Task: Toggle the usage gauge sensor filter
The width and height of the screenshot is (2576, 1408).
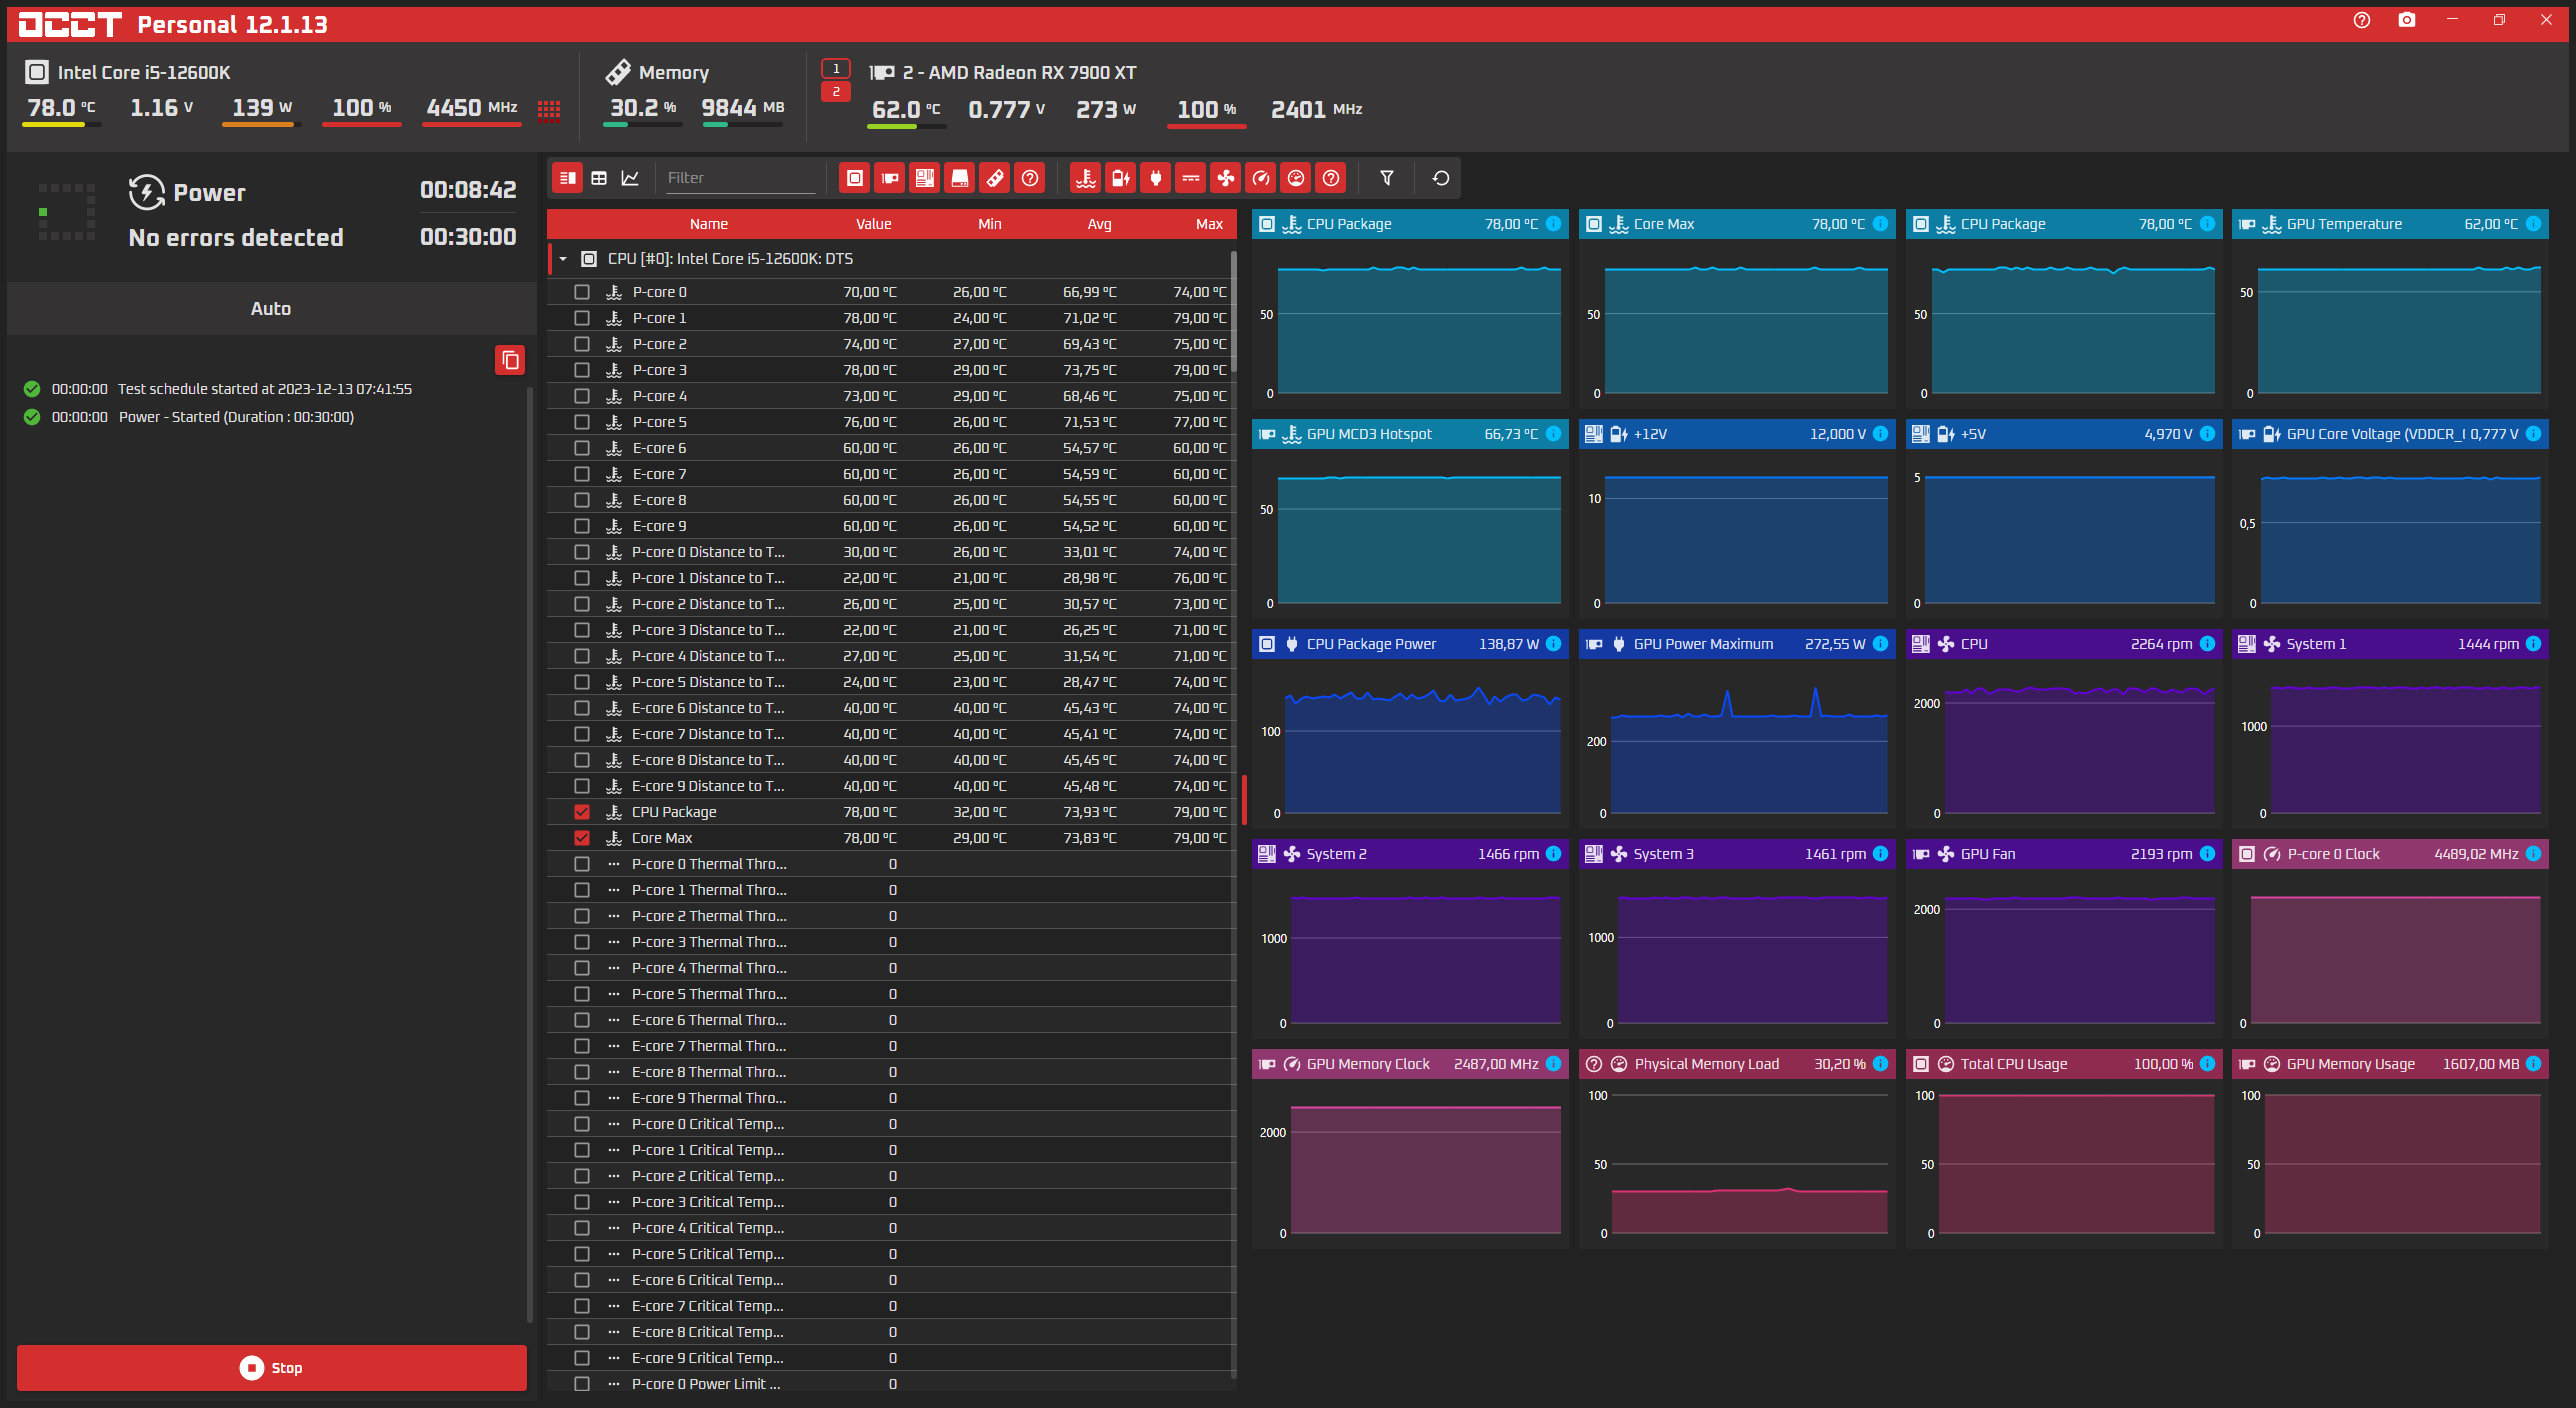Action: (x=1296, y=178)
